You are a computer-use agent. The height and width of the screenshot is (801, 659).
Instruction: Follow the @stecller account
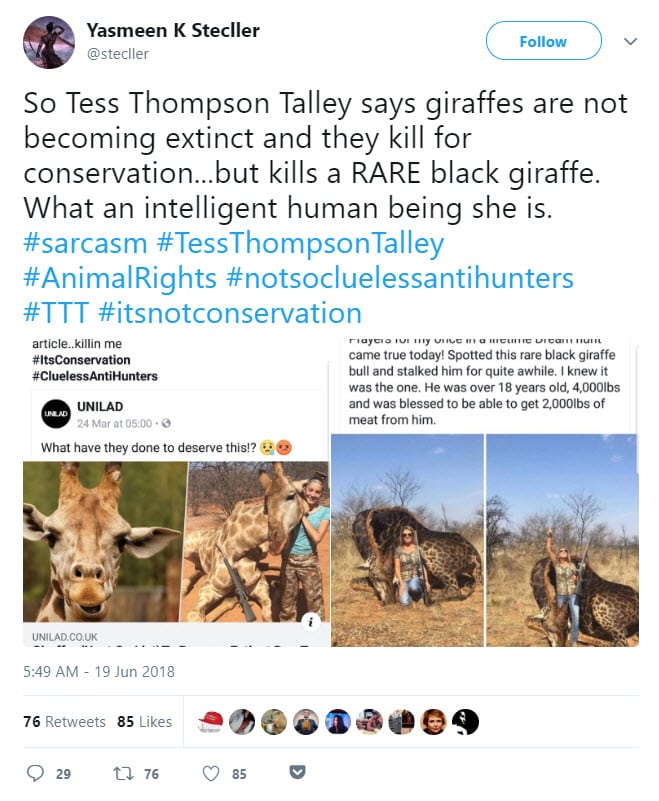(x=543, y=41)
